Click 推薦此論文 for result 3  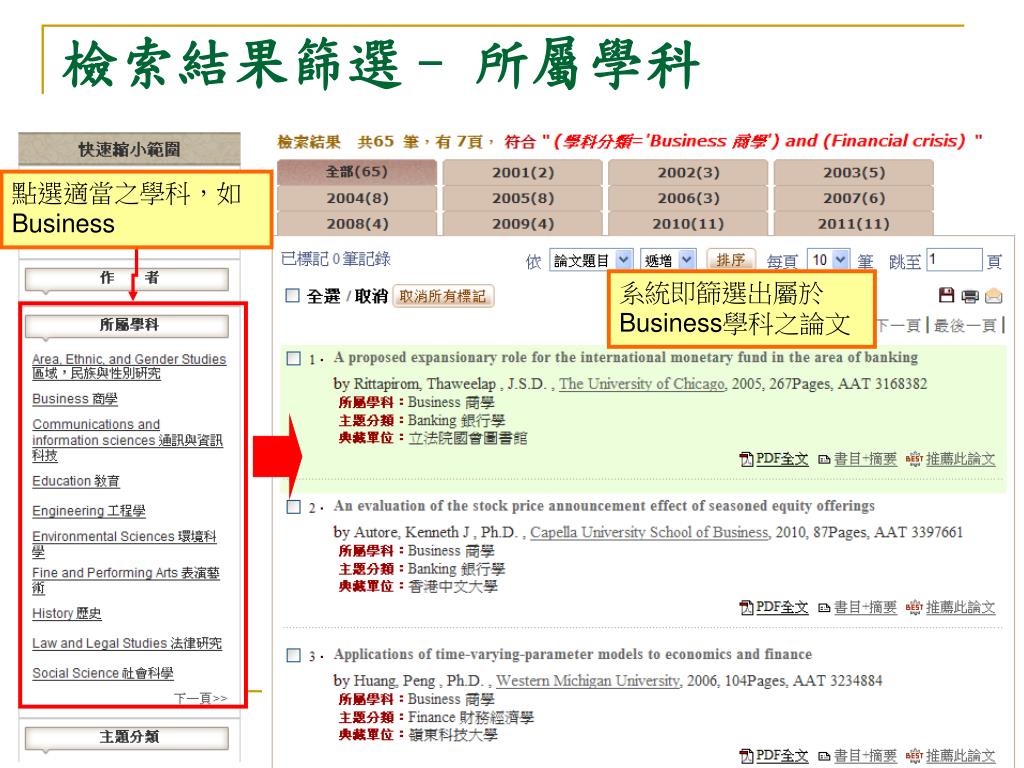tap(951, 756)
